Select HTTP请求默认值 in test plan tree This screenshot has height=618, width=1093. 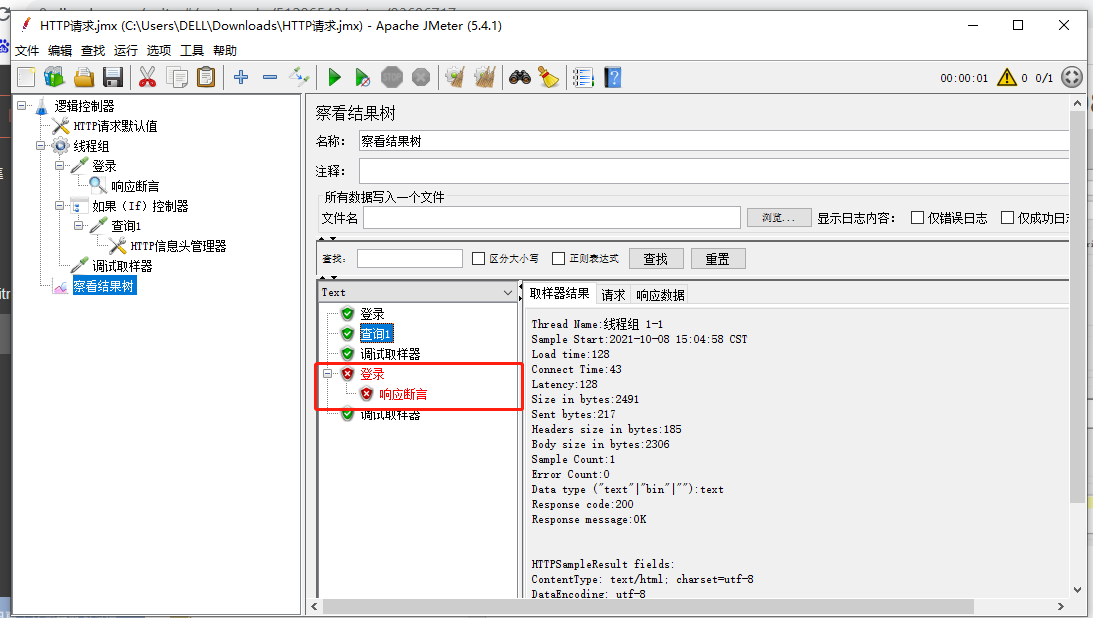(x=116, y=126)
